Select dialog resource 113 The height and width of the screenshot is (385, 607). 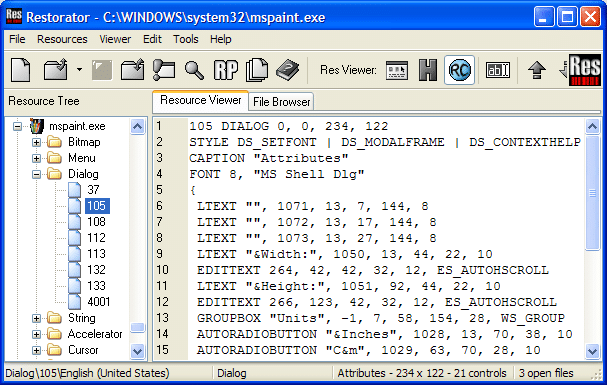coord(96,253)
